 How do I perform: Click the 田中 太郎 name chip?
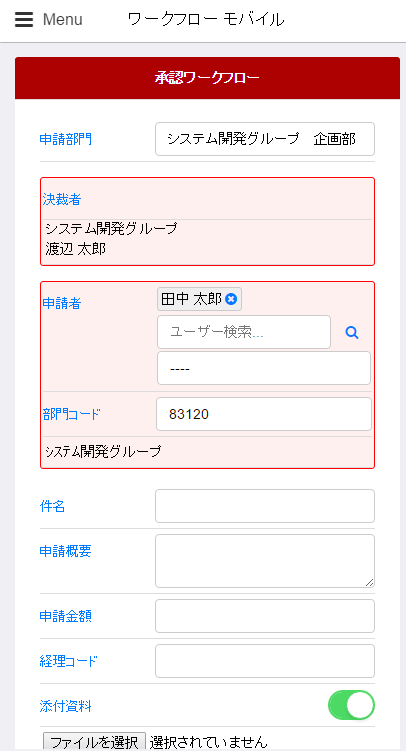point(192,299)
